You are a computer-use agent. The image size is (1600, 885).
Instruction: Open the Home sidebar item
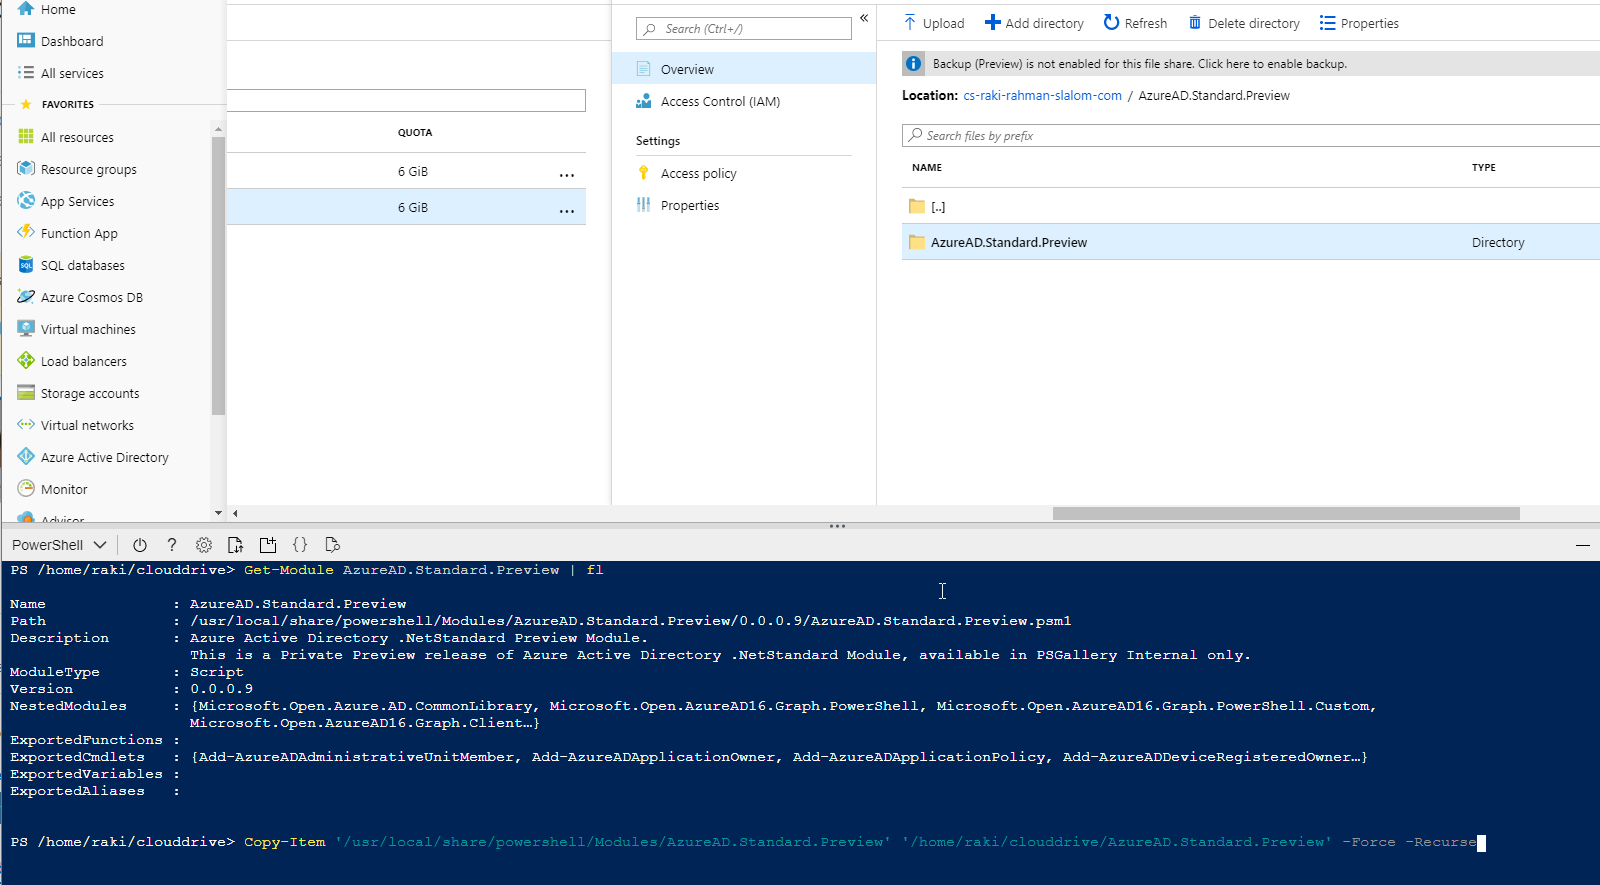[58, 9]
